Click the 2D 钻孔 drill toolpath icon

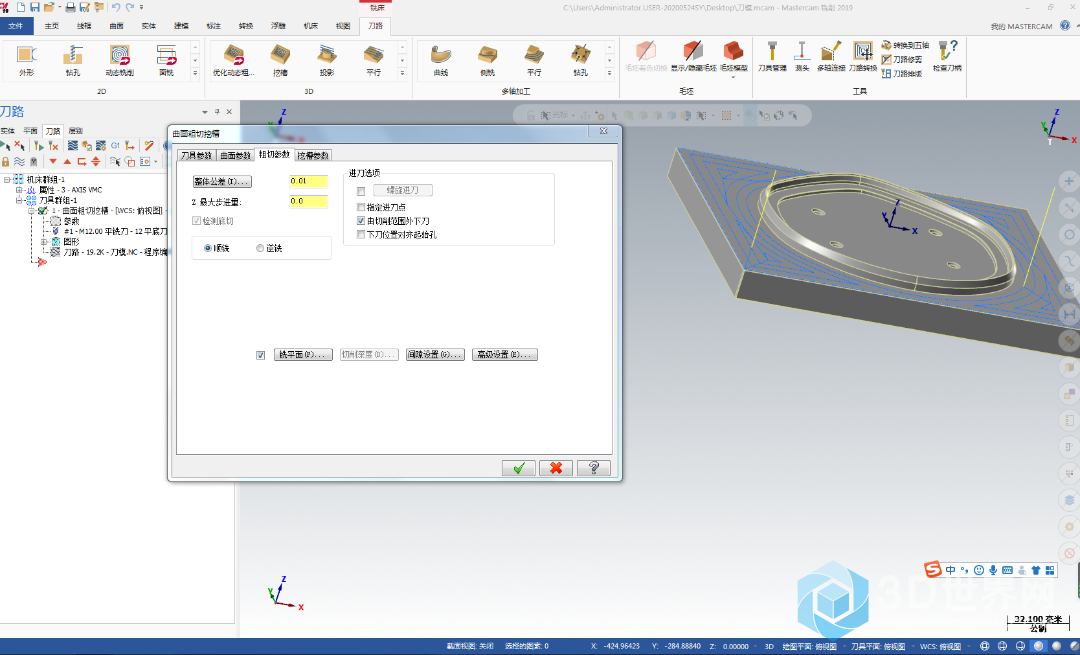coord(72,60)
